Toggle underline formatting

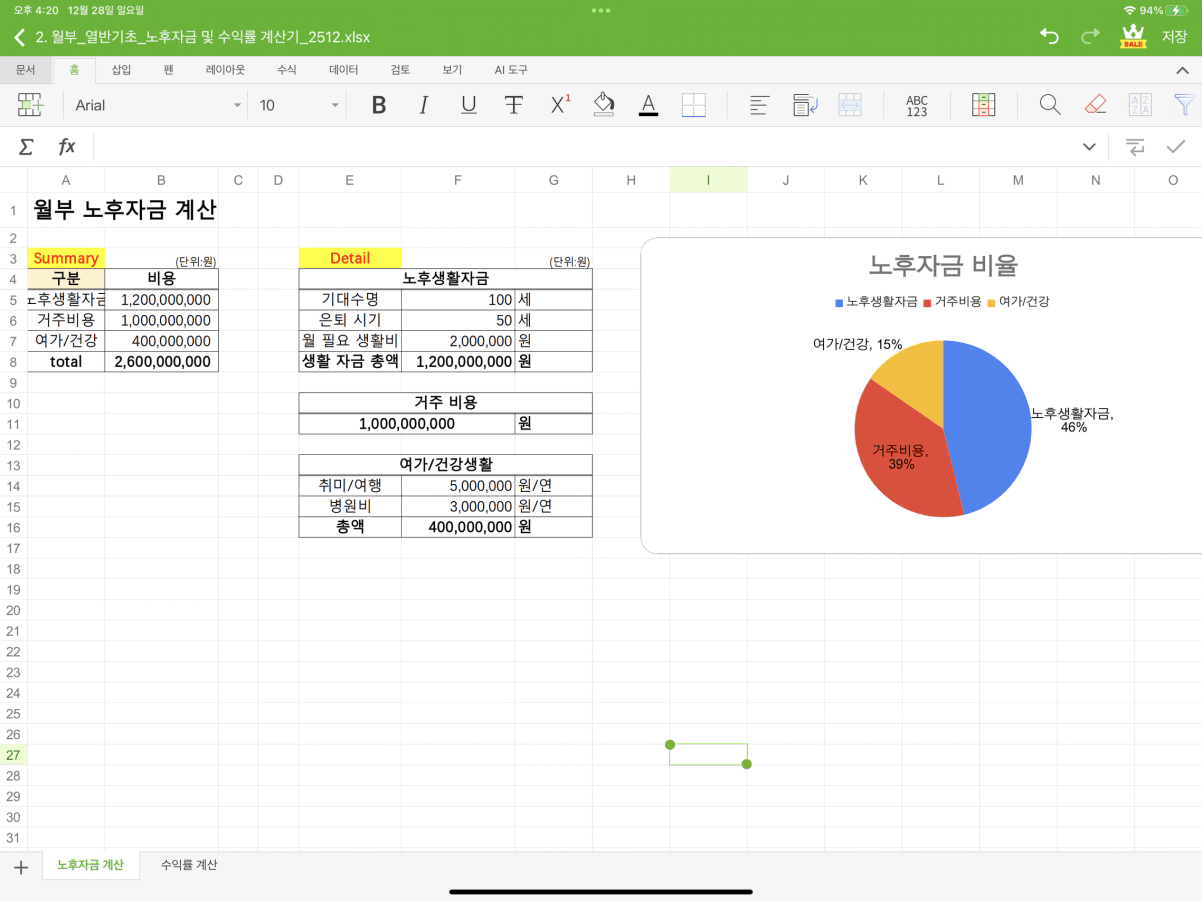click(468, 105)
